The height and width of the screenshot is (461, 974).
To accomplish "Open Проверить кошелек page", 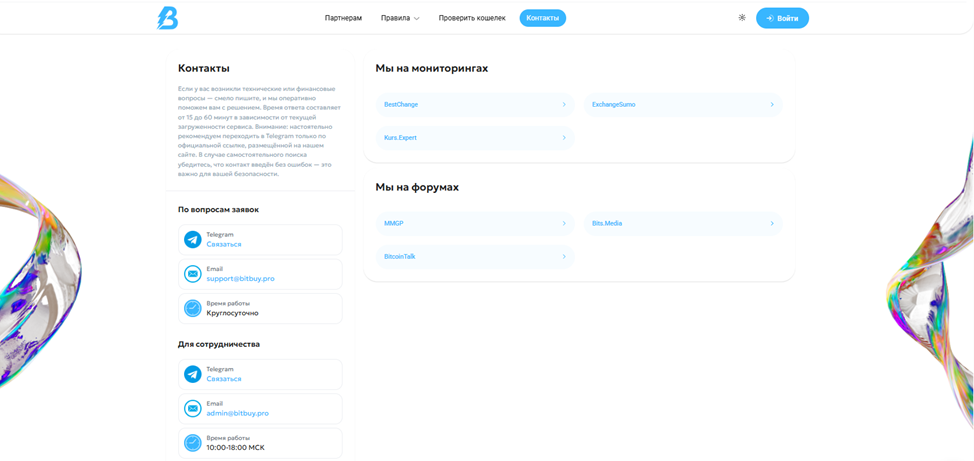I will click(472, 18).
